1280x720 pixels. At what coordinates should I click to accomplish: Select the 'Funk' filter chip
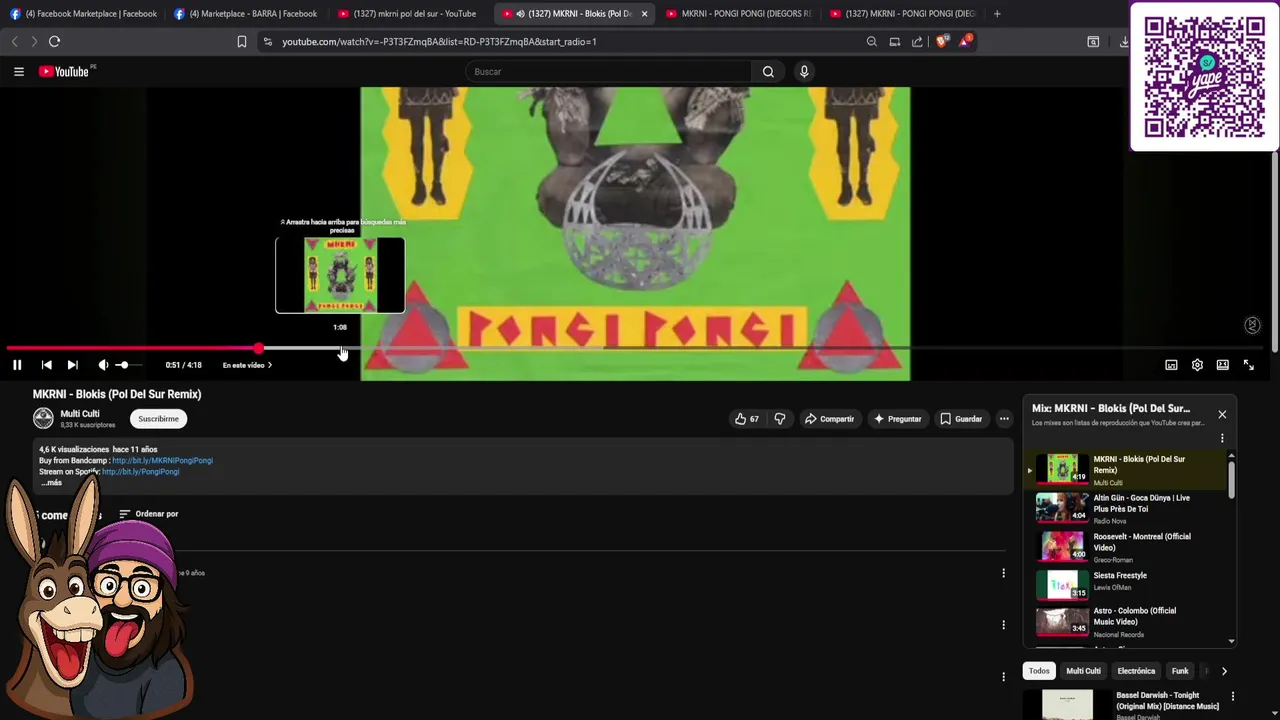[x=1180, y=671]
